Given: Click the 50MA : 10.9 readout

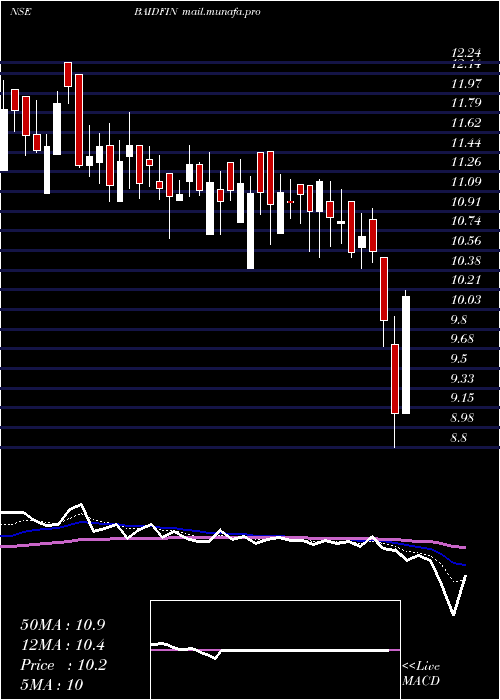Looking at the screenshot, I should (63, 625).
